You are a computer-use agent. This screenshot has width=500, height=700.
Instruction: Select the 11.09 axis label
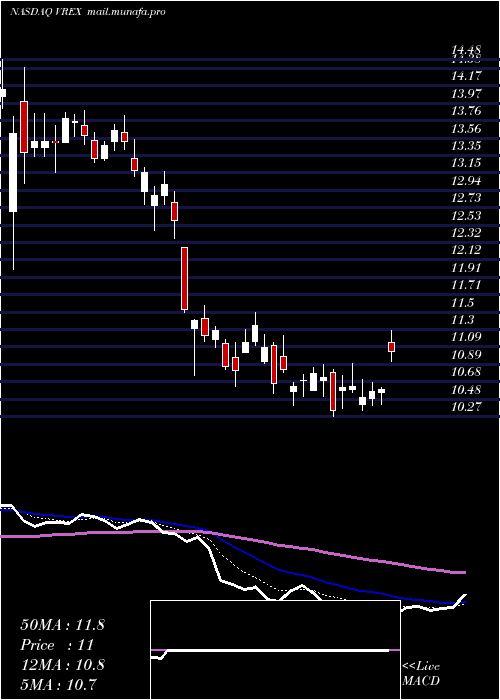point(466,337)
